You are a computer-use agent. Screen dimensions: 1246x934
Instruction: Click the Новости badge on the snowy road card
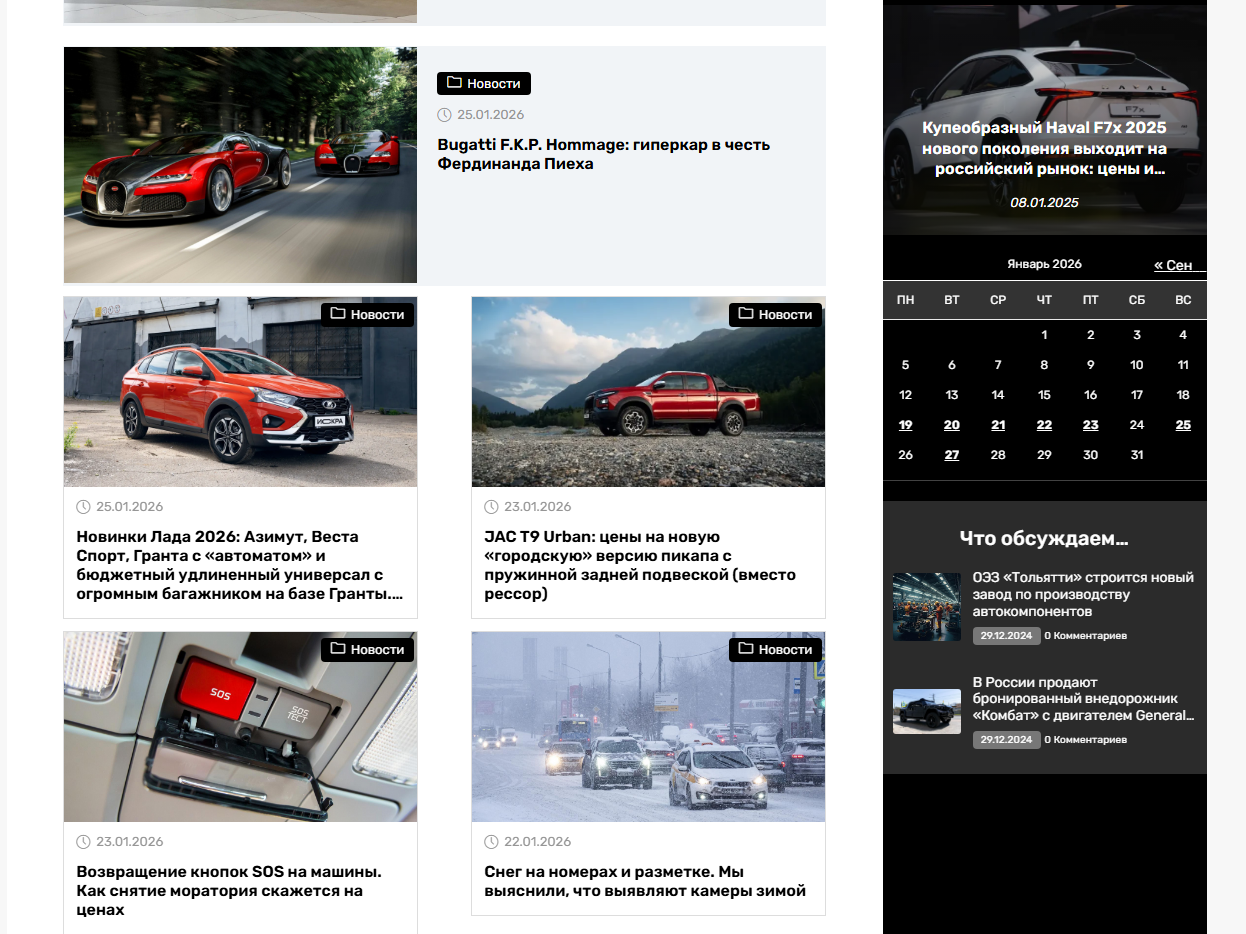coord(775,649)
